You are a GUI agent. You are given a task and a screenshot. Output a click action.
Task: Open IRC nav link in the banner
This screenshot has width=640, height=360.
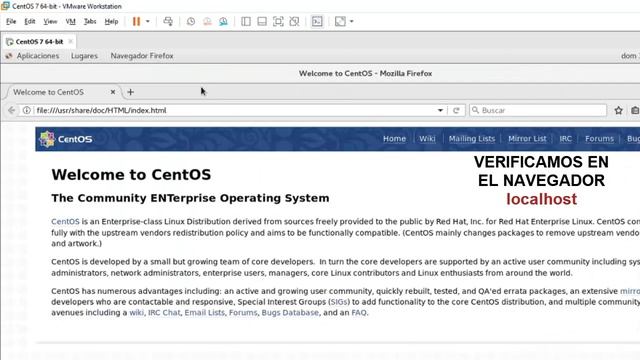[565, 139]
